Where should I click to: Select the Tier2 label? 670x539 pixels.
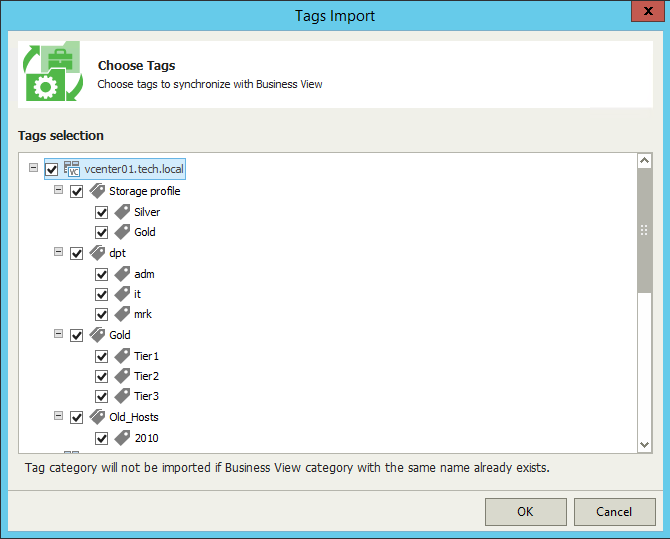click(147, 376)
